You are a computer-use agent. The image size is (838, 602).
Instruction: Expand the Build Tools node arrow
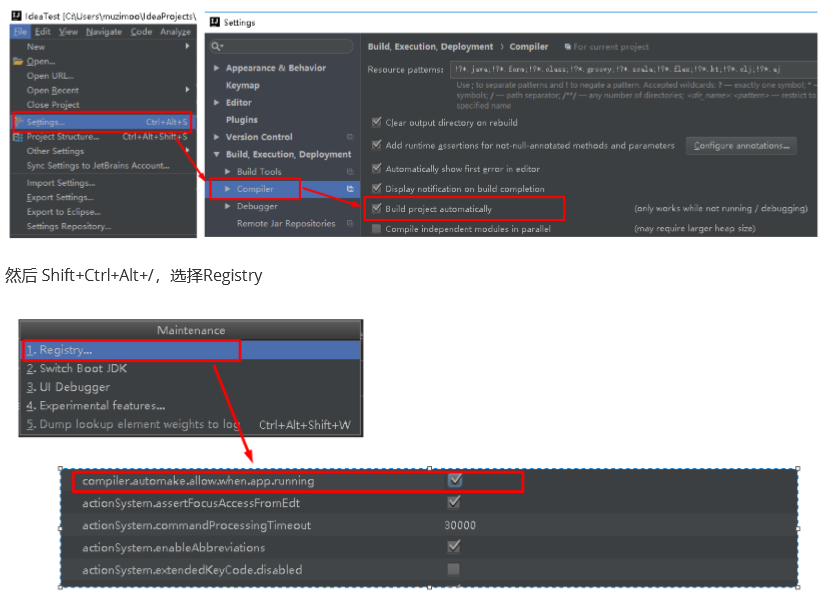(x=228, y=172)
